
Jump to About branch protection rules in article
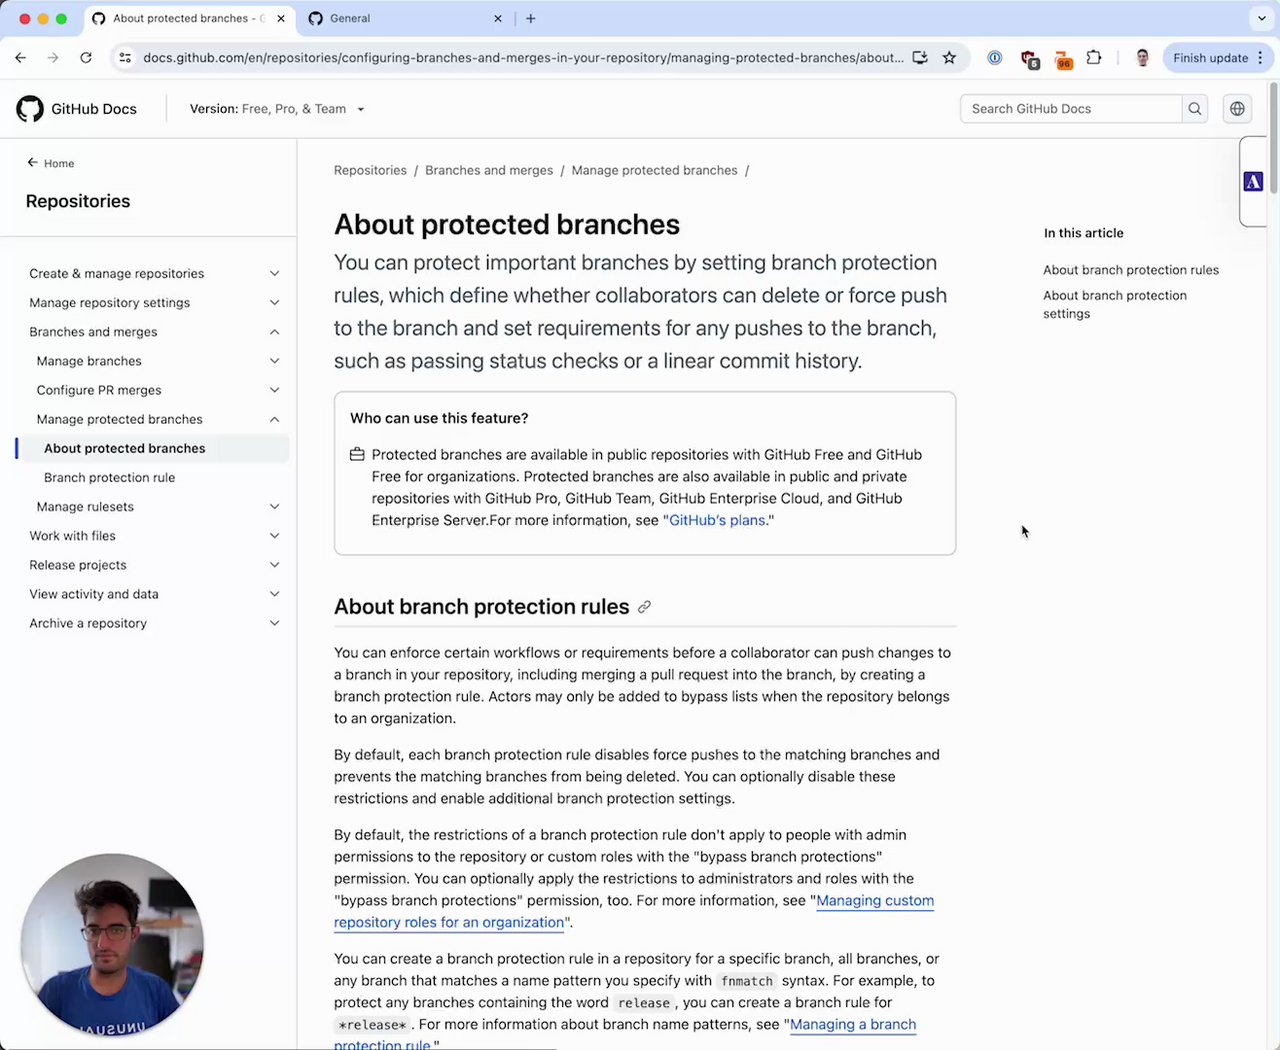pyautogui.click(x=1131, y=270)
